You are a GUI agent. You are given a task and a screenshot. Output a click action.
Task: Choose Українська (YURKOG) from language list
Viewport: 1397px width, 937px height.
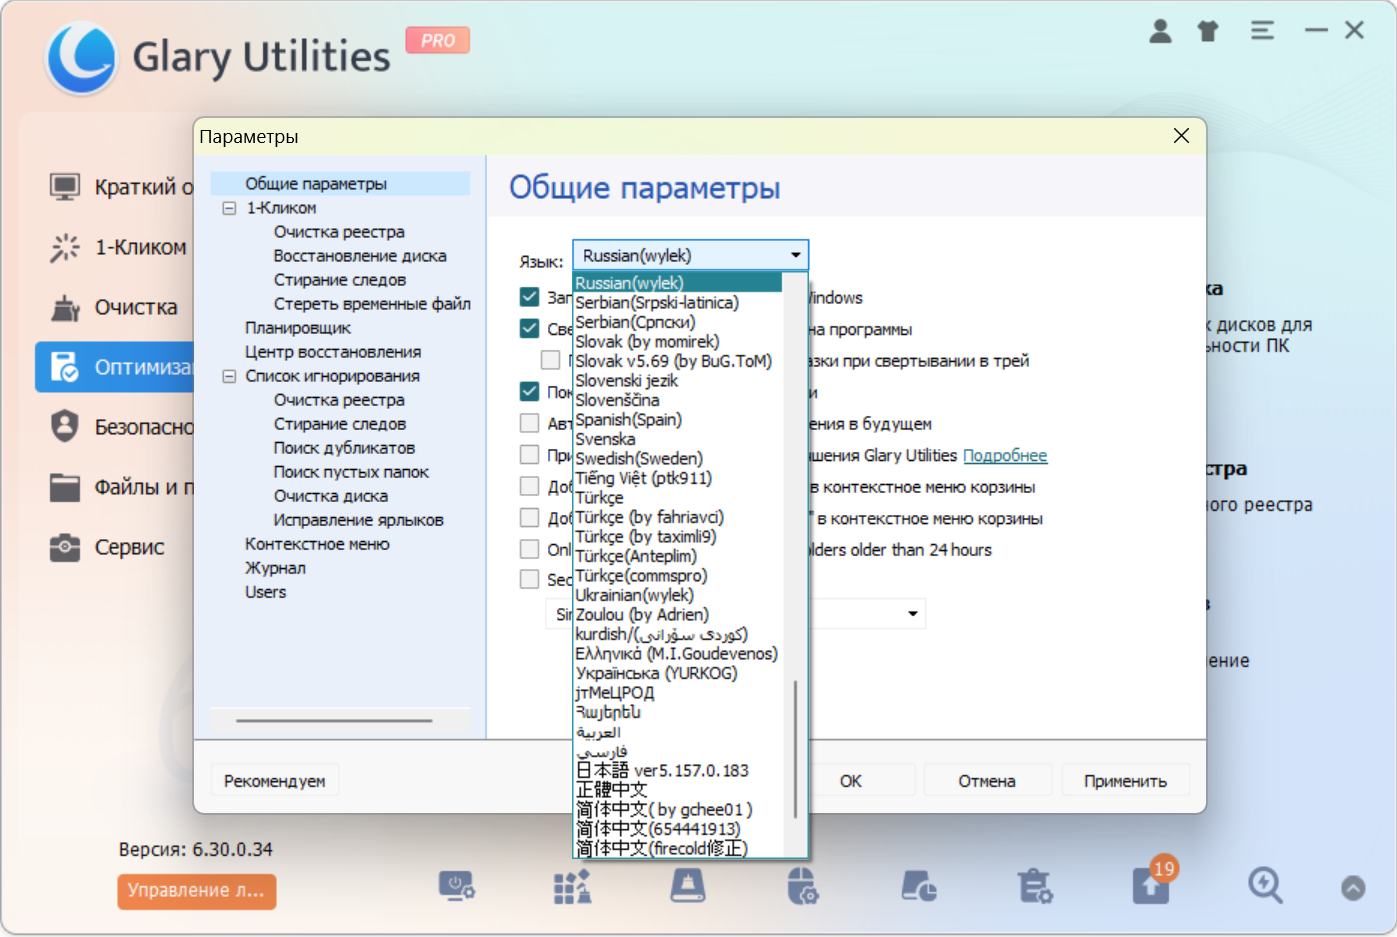[x=656, y=673]
